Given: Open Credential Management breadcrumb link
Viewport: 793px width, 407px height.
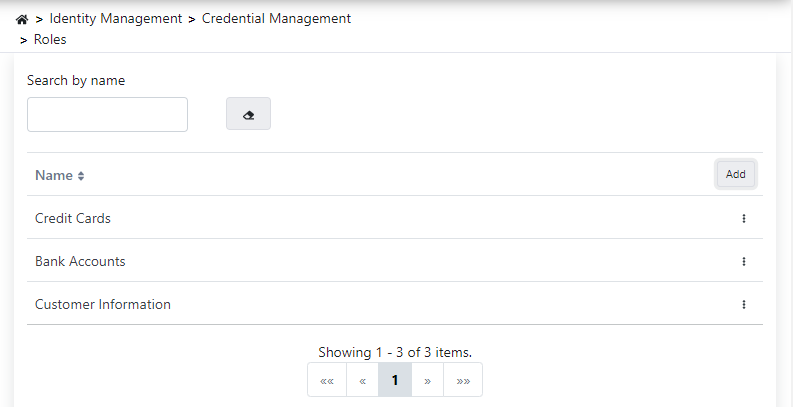Looking at the screenshot, I should [276, 19].
